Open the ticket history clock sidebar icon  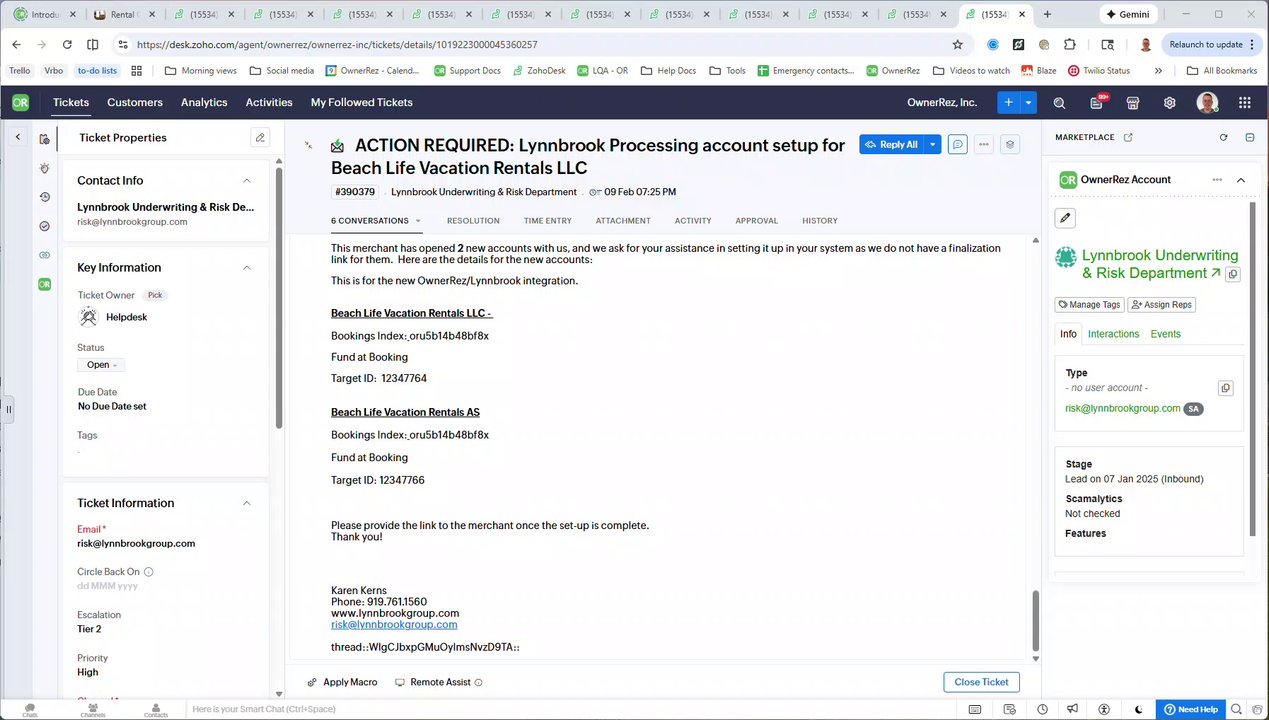44,197
